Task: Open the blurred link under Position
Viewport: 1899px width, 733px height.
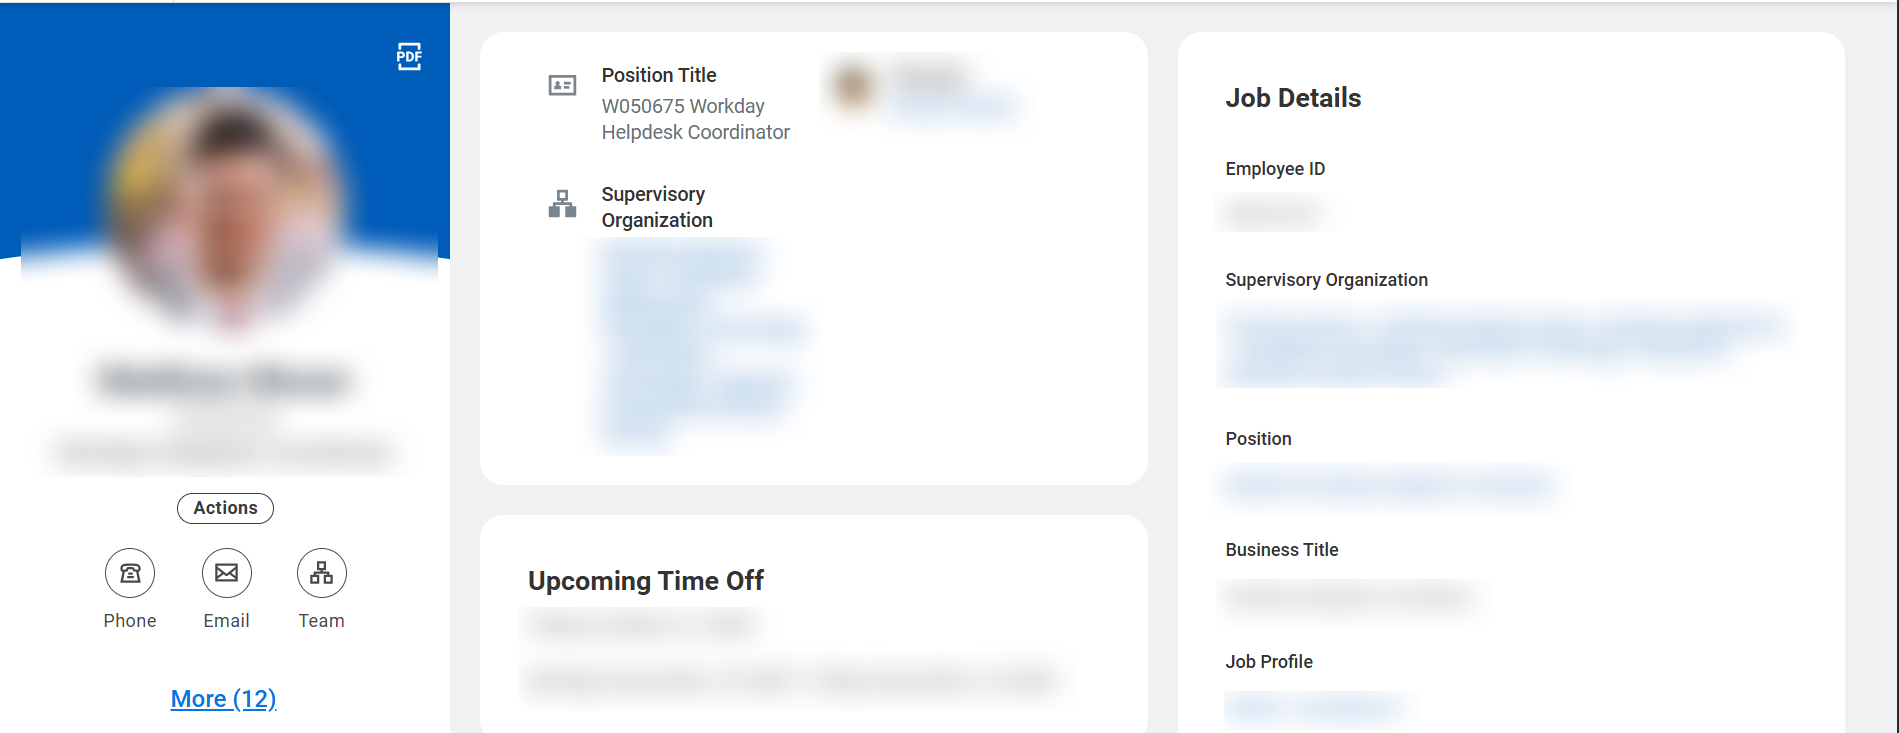Action: [x=1389, y=486]
